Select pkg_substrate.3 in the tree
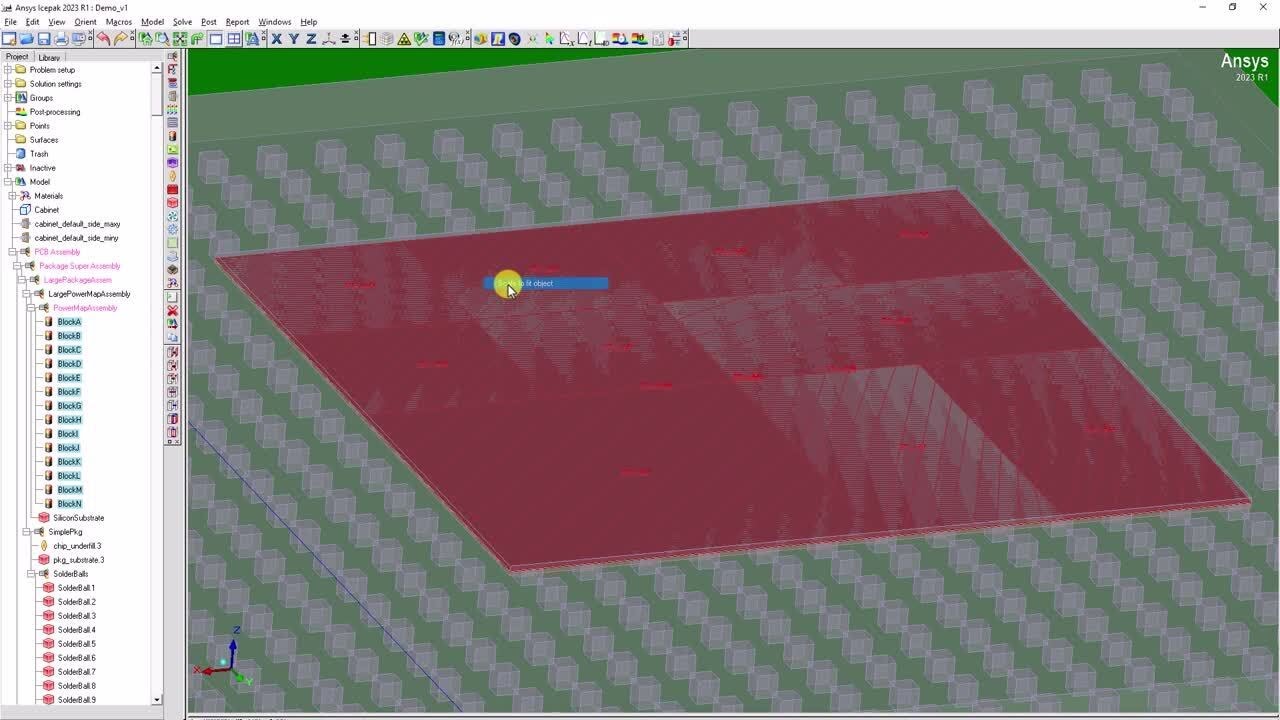 coord(78,560)
